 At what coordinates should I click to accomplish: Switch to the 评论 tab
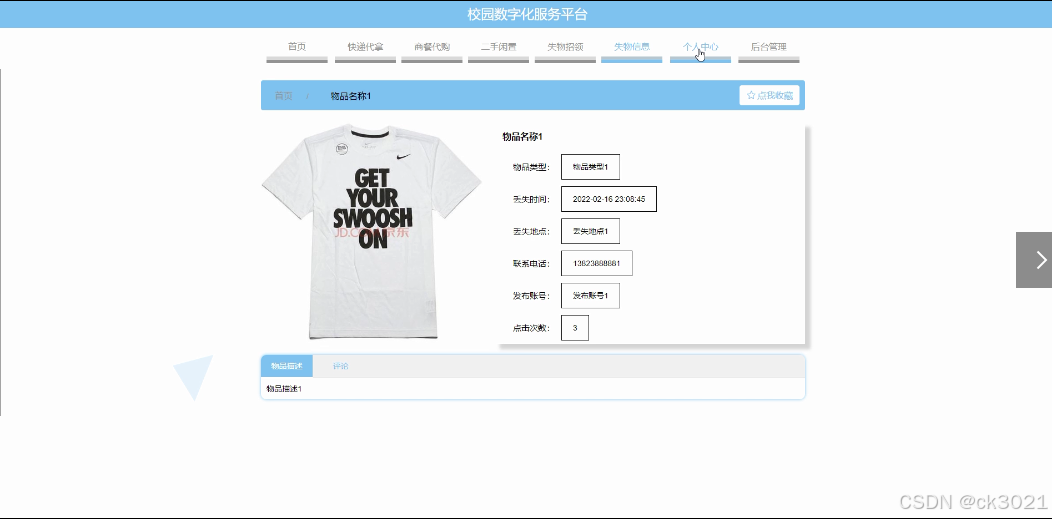(x=340, y=366)
